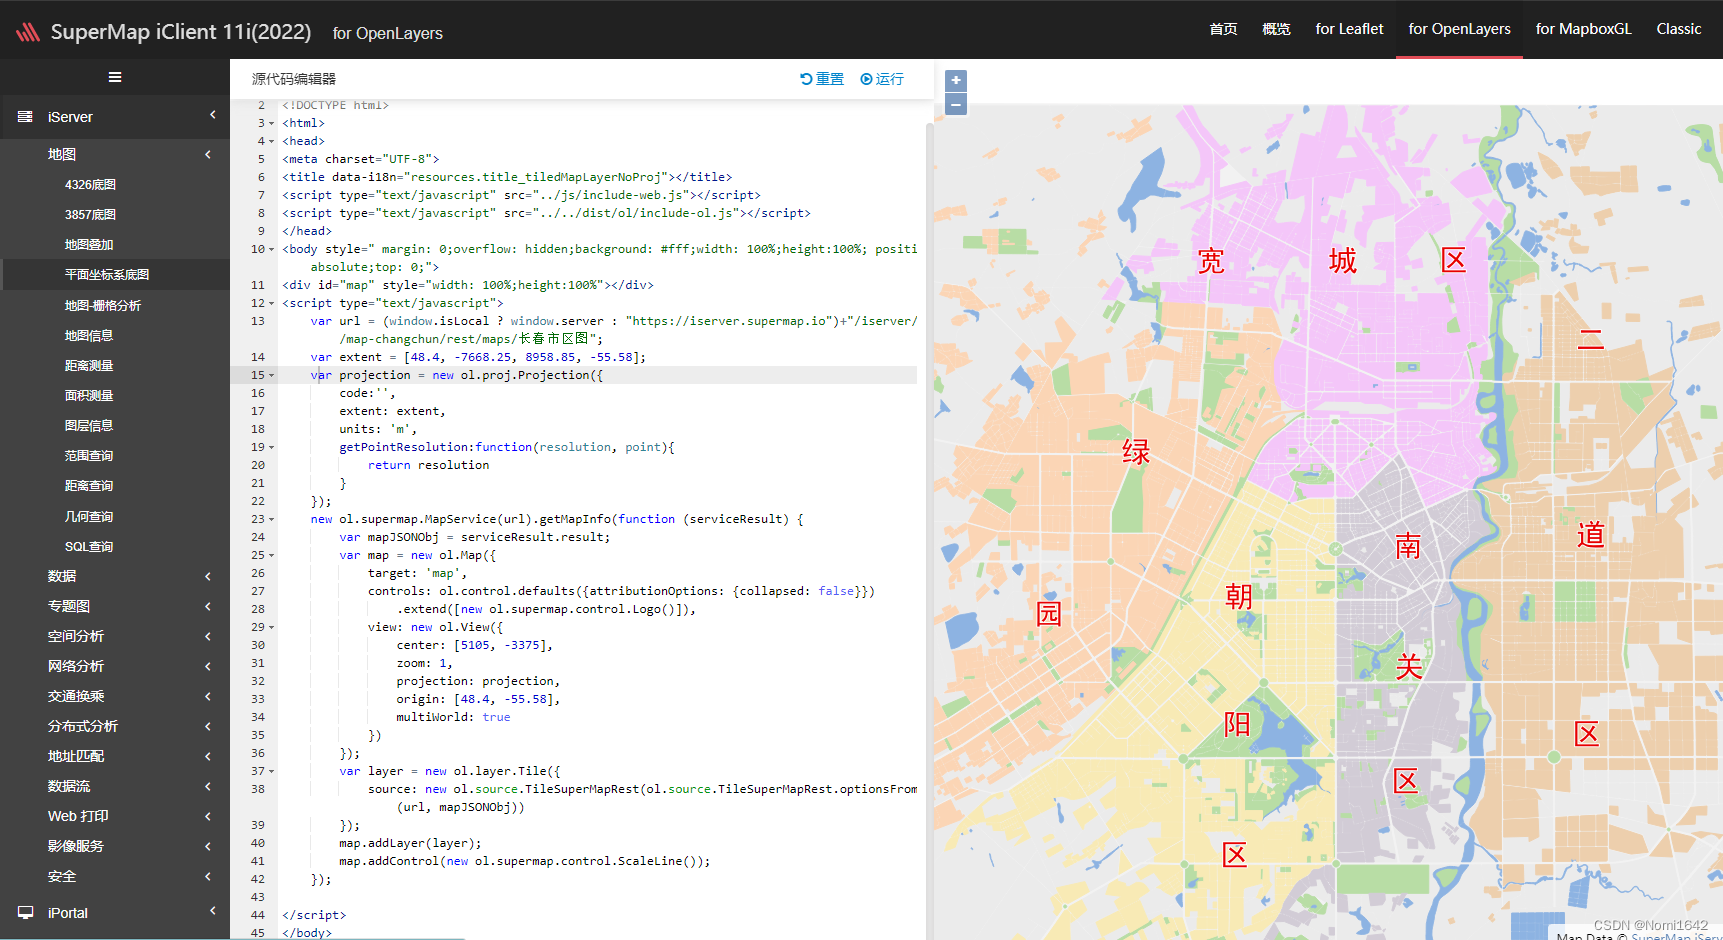This screenshot has width=1723, height=940.
Task: Expand the 分布式分析 category chevron
Action: [x=208, y=726]
